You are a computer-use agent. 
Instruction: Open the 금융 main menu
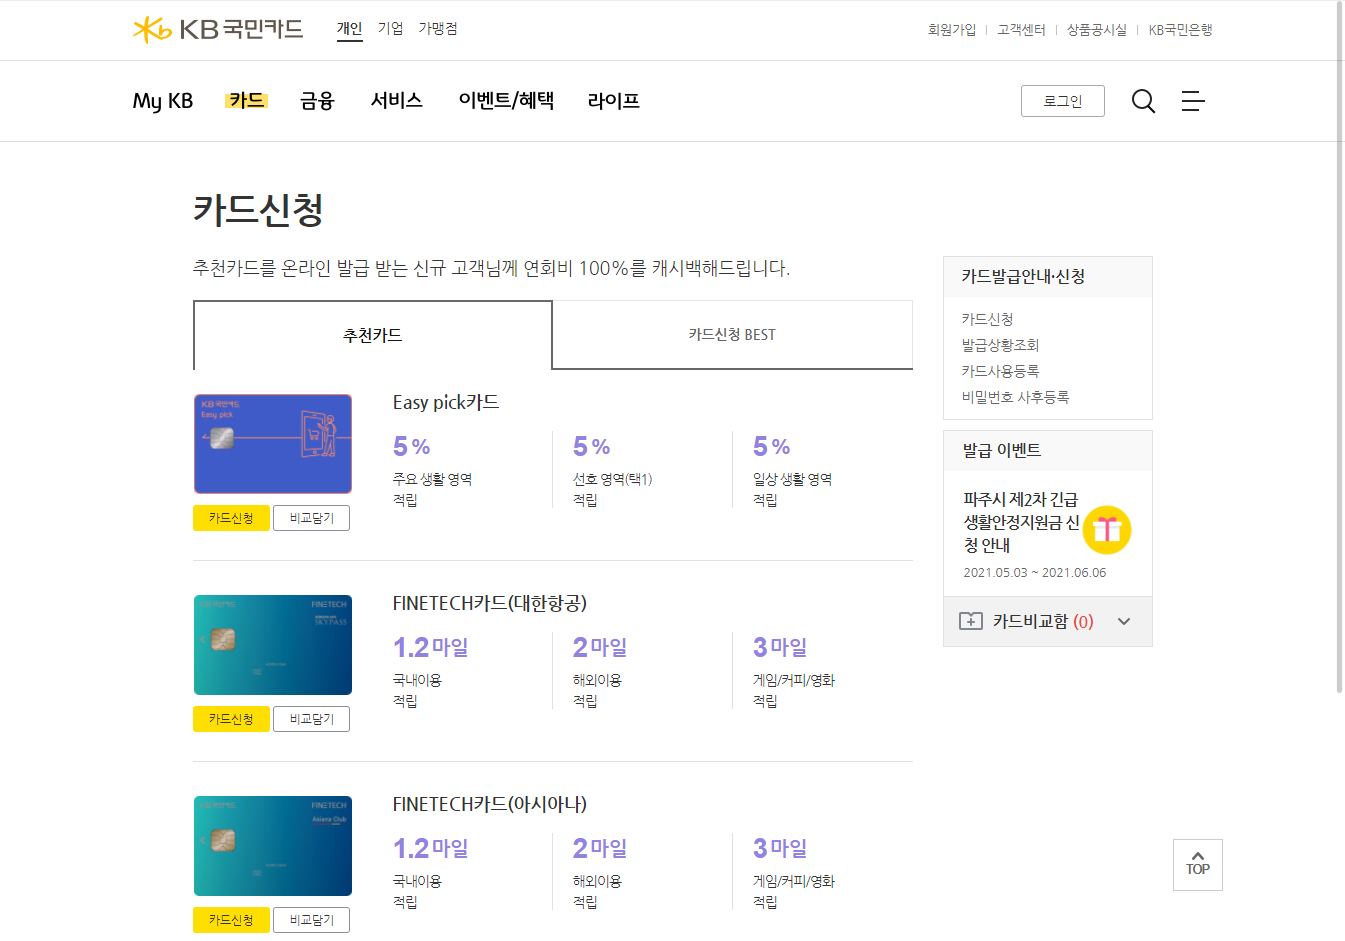coord(317,101)
